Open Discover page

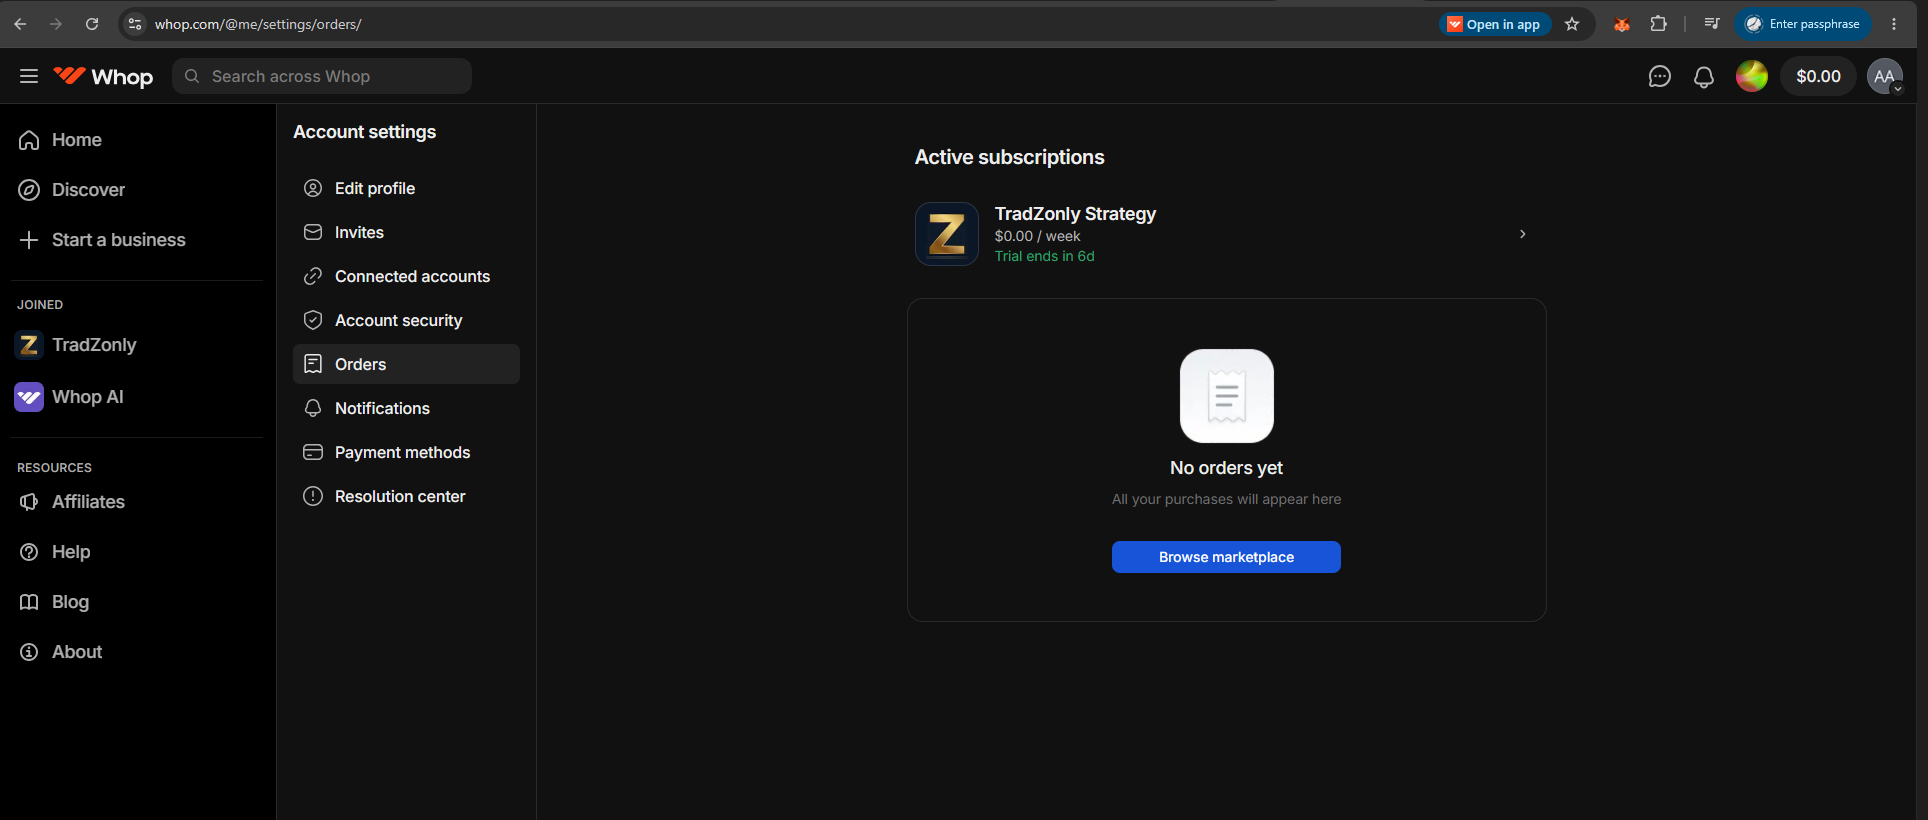click(88, 190)
